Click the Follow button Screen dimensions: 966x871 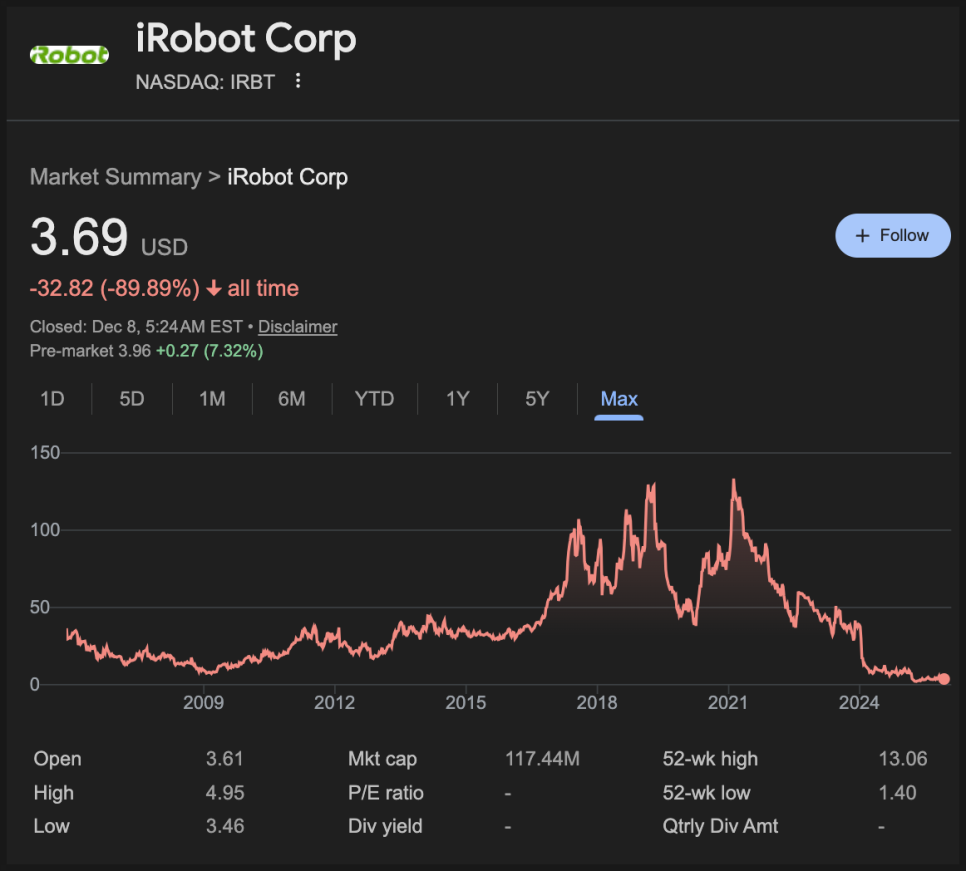point(892,236)
